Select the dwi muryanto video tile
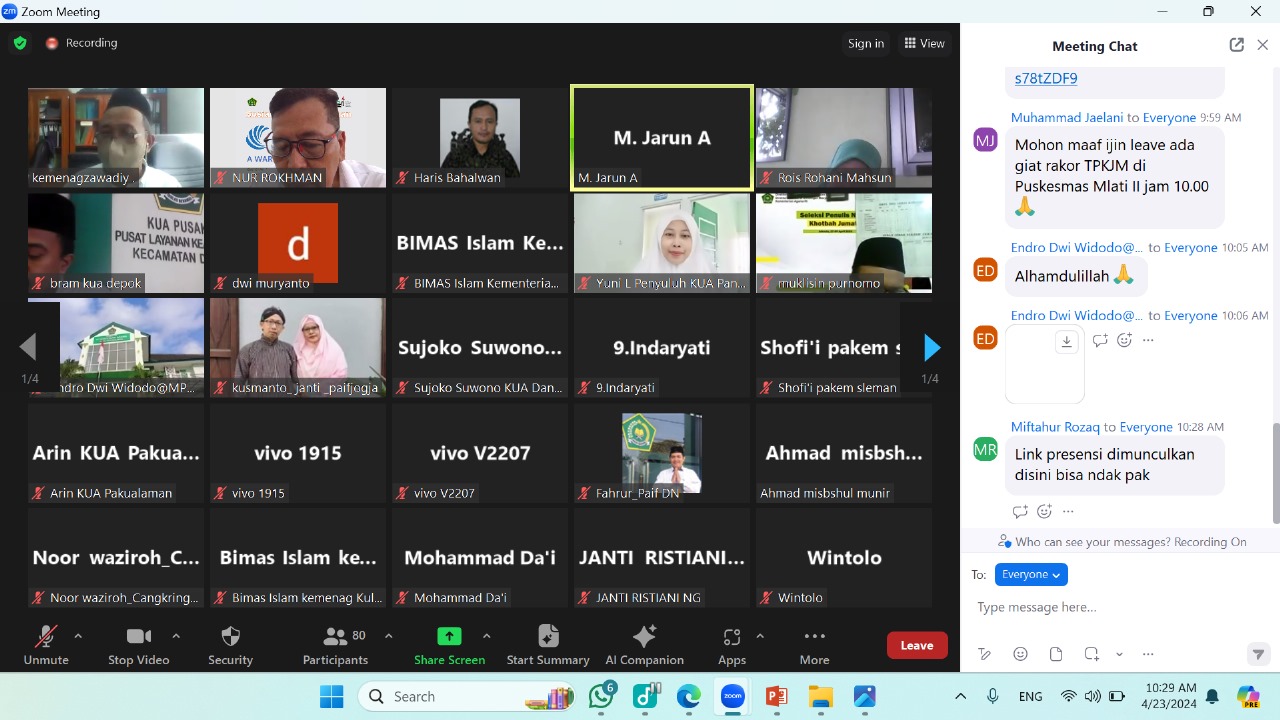 (x=298, y=243)
